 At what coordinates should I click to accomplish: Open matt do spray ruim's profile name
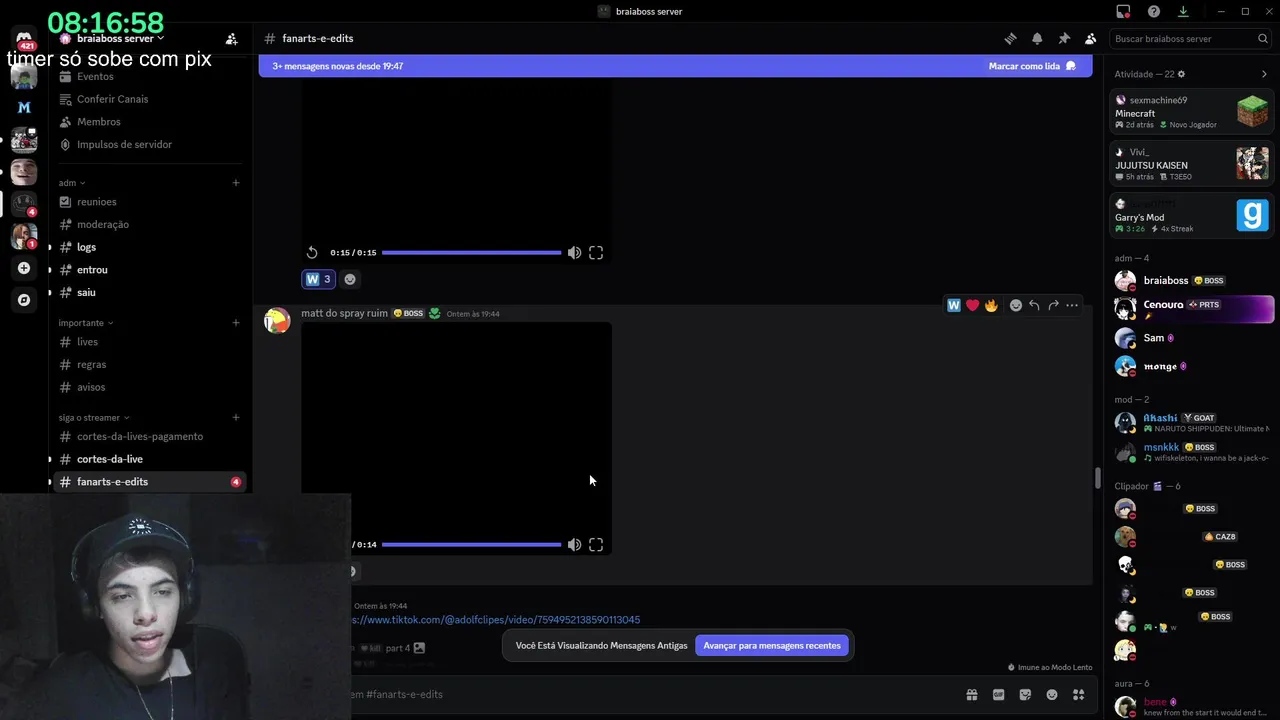click(344, 313)
